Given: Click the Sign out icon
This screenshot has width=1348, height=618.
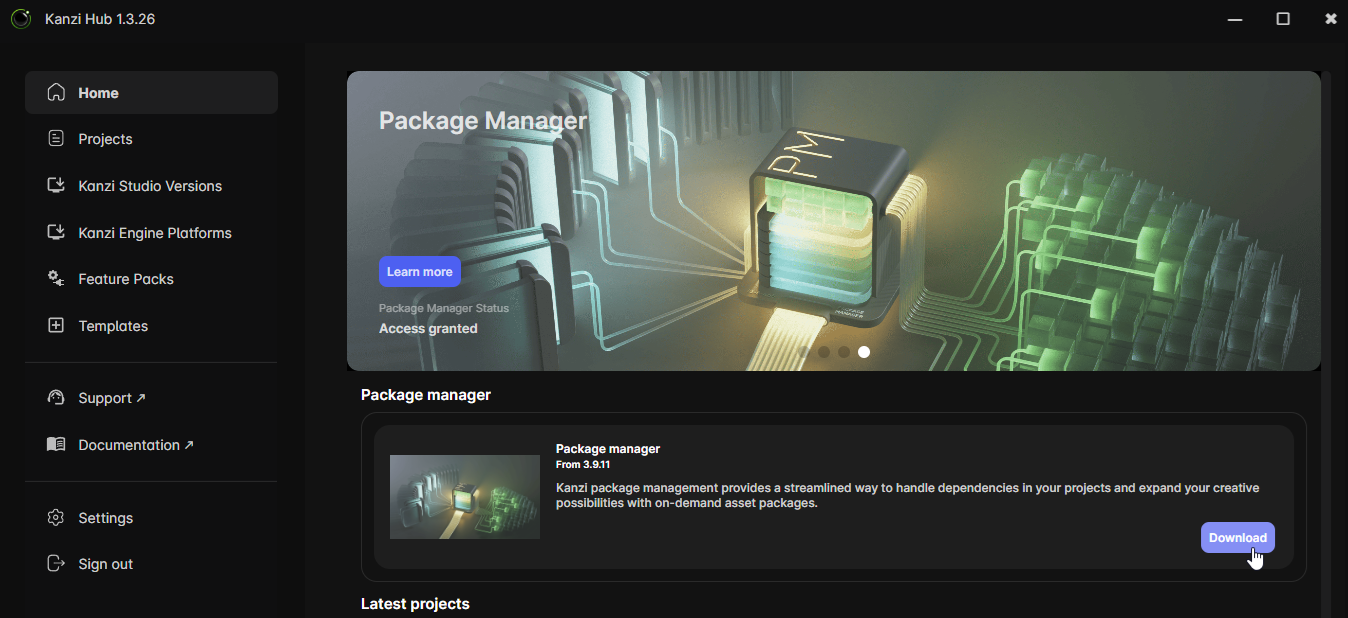Looking at the screenshot, I should tap(56, 563).
